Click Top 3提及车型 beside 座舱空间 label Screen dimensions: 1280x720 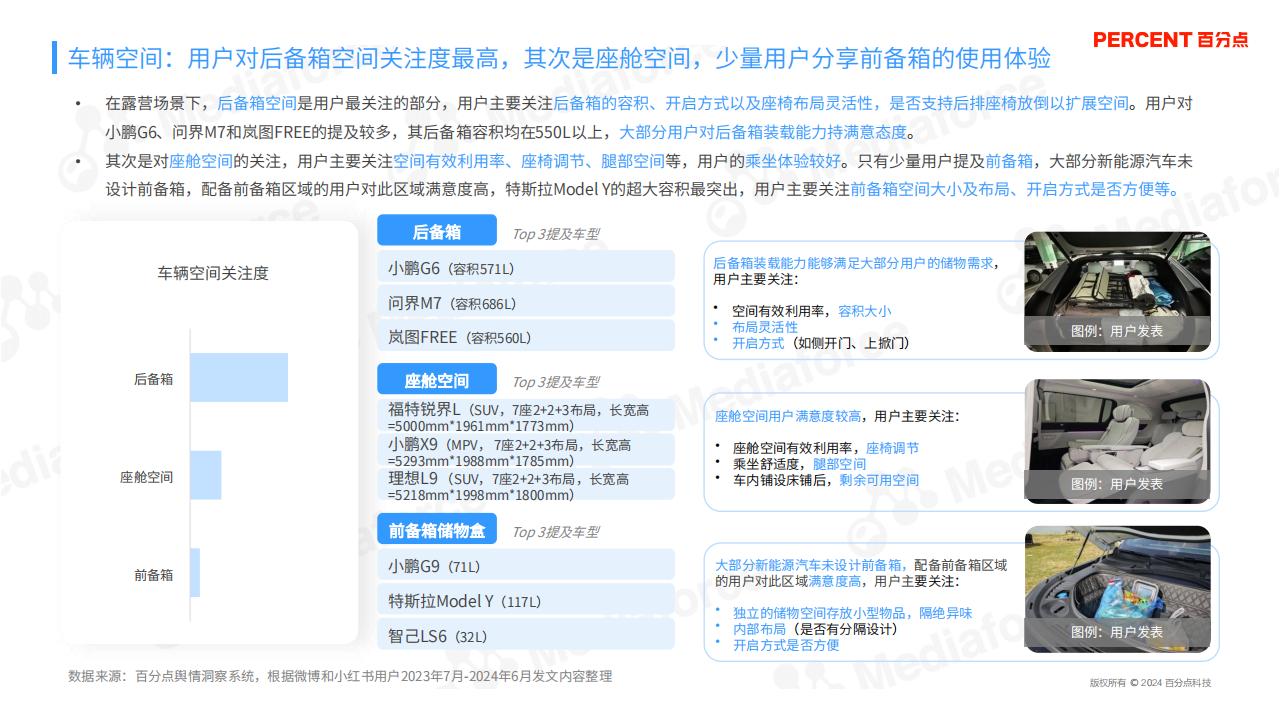(x=556, y=382)
